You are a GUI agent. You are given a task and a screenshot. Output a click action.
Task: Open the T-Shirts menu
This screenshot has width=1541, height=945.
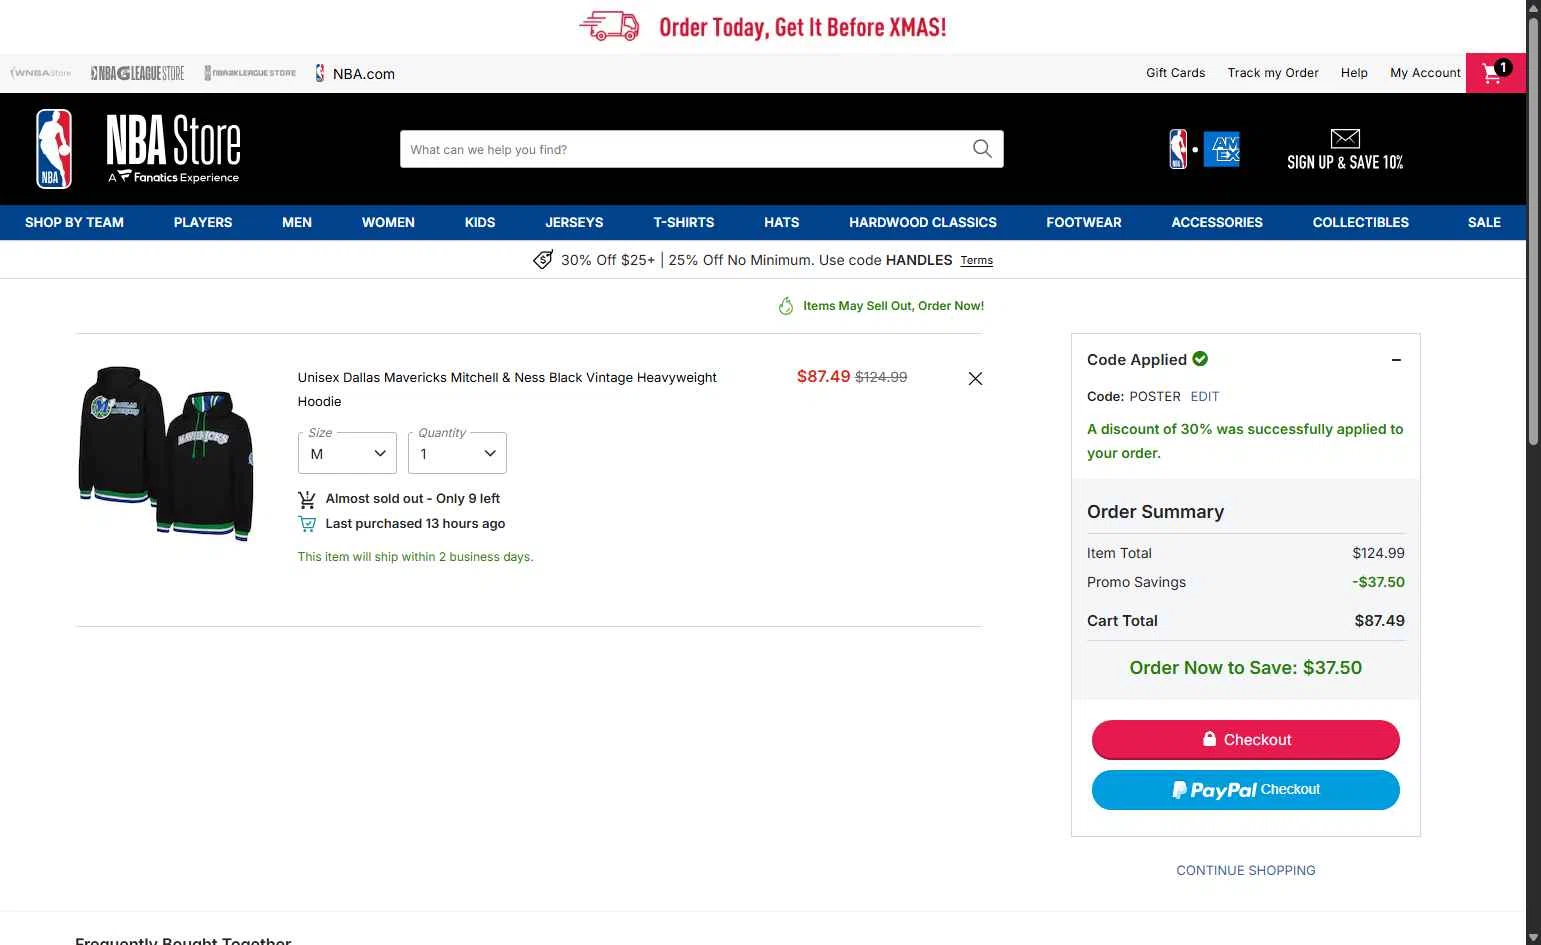tap(684, 222)
